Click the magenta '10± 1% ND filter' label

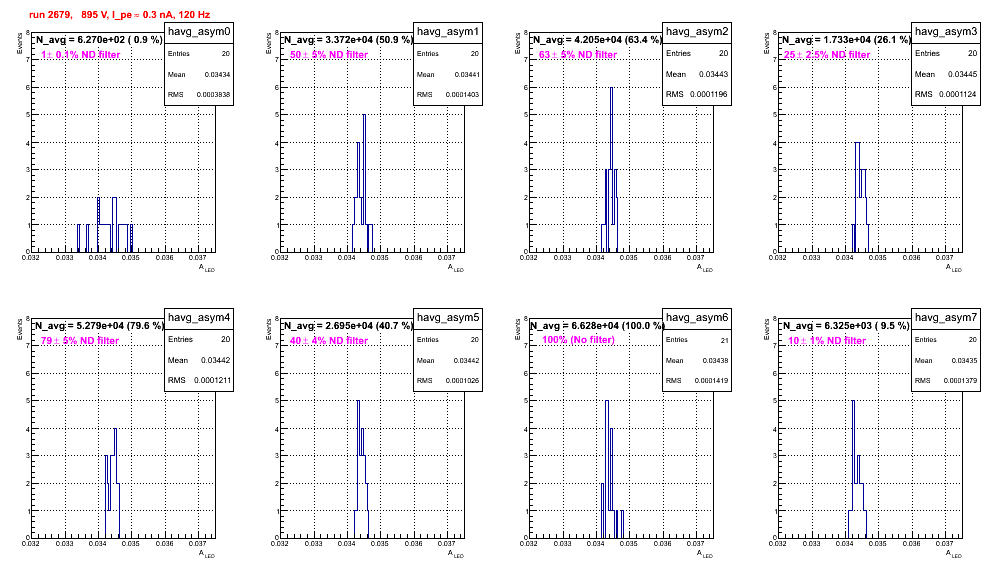[827, 341]
